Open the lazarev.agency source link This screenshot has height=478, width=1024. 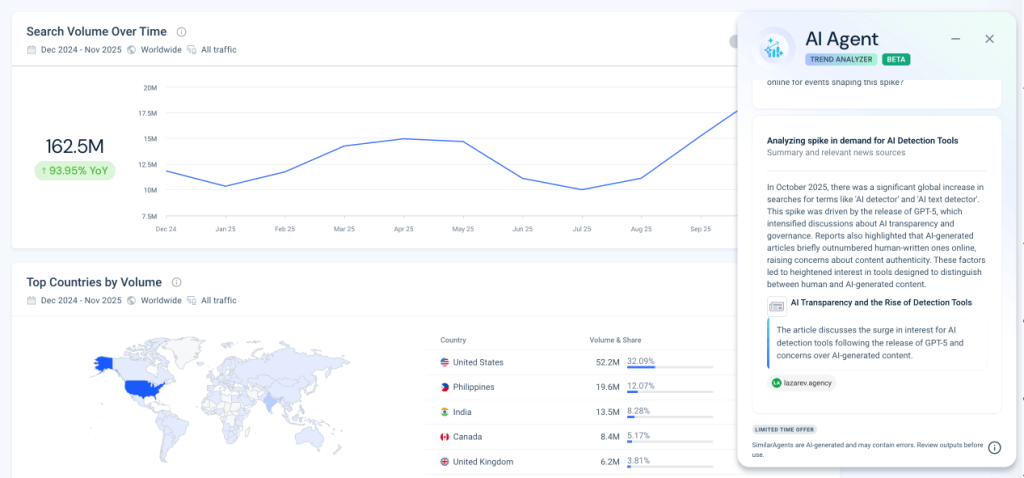point(801,382)
